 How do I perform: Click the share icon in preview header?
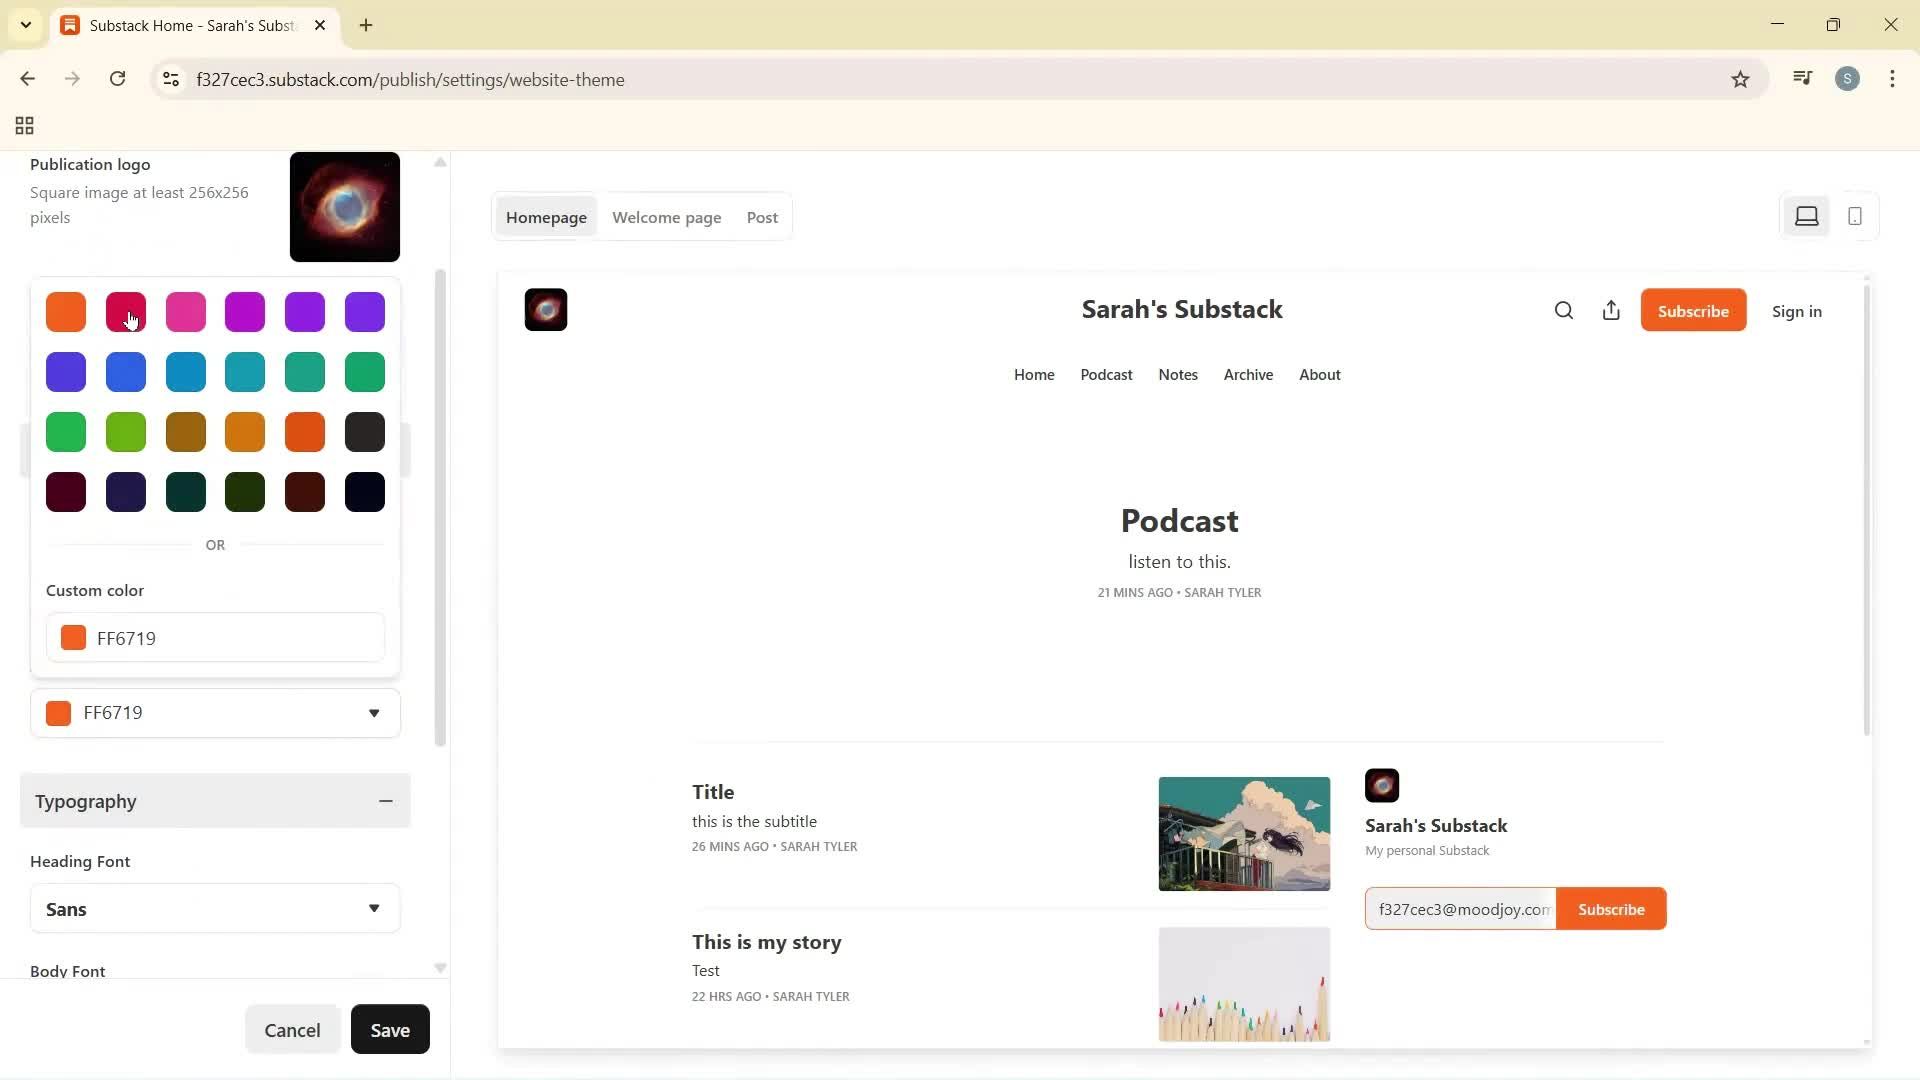[1611, 311]
